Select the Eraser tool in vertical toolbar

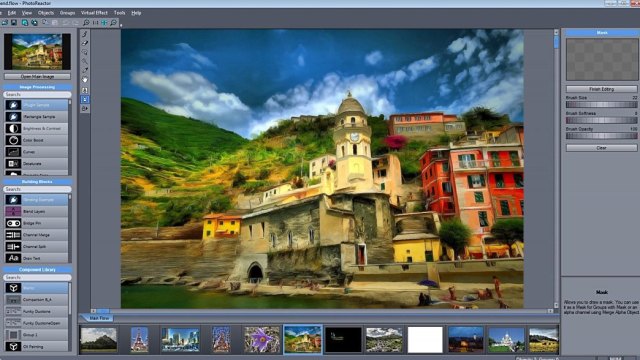click(x=85, y=43)
